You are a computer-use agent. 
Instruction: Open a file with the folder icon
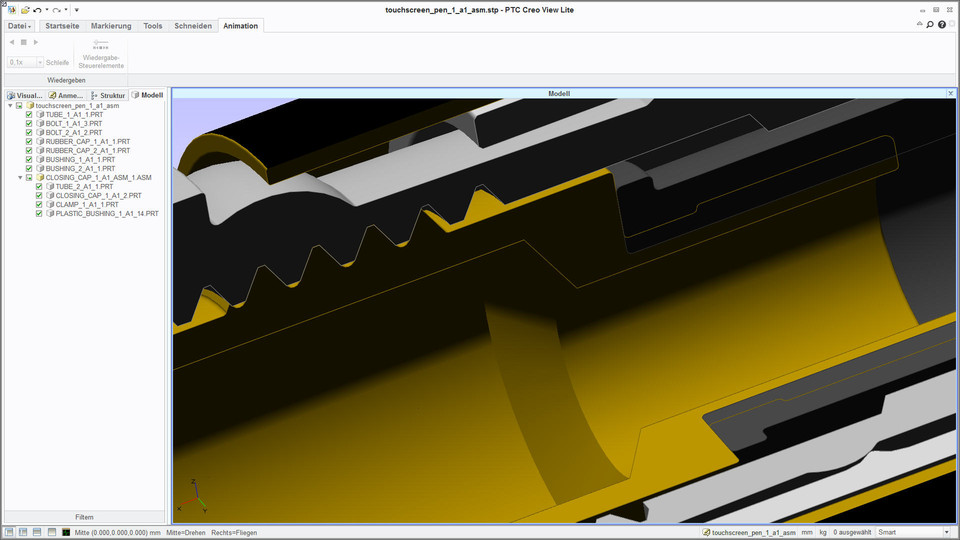click(x=25, y=10)
